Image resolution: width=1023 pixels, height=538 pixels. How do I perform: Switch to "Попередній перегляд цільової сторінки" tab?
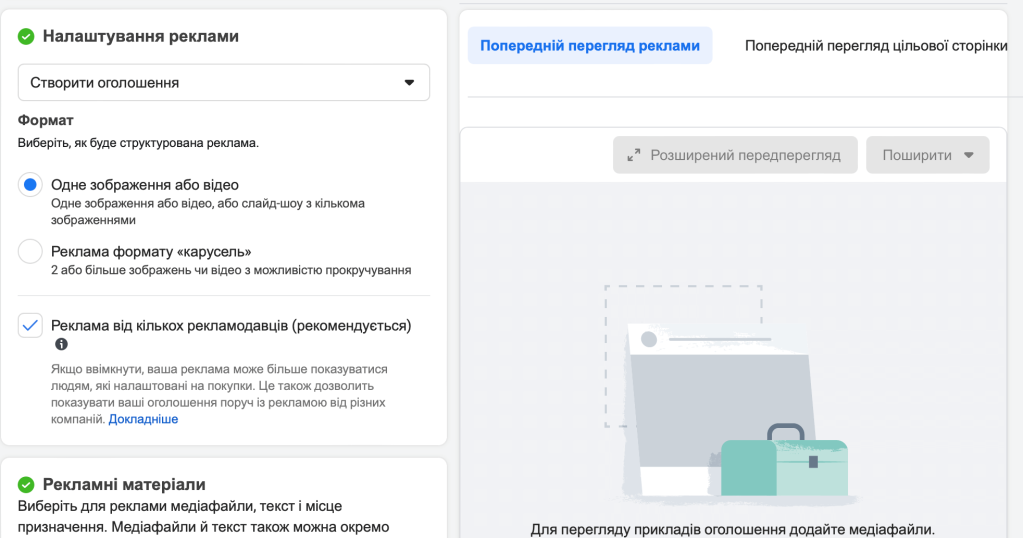click(876, 46)
